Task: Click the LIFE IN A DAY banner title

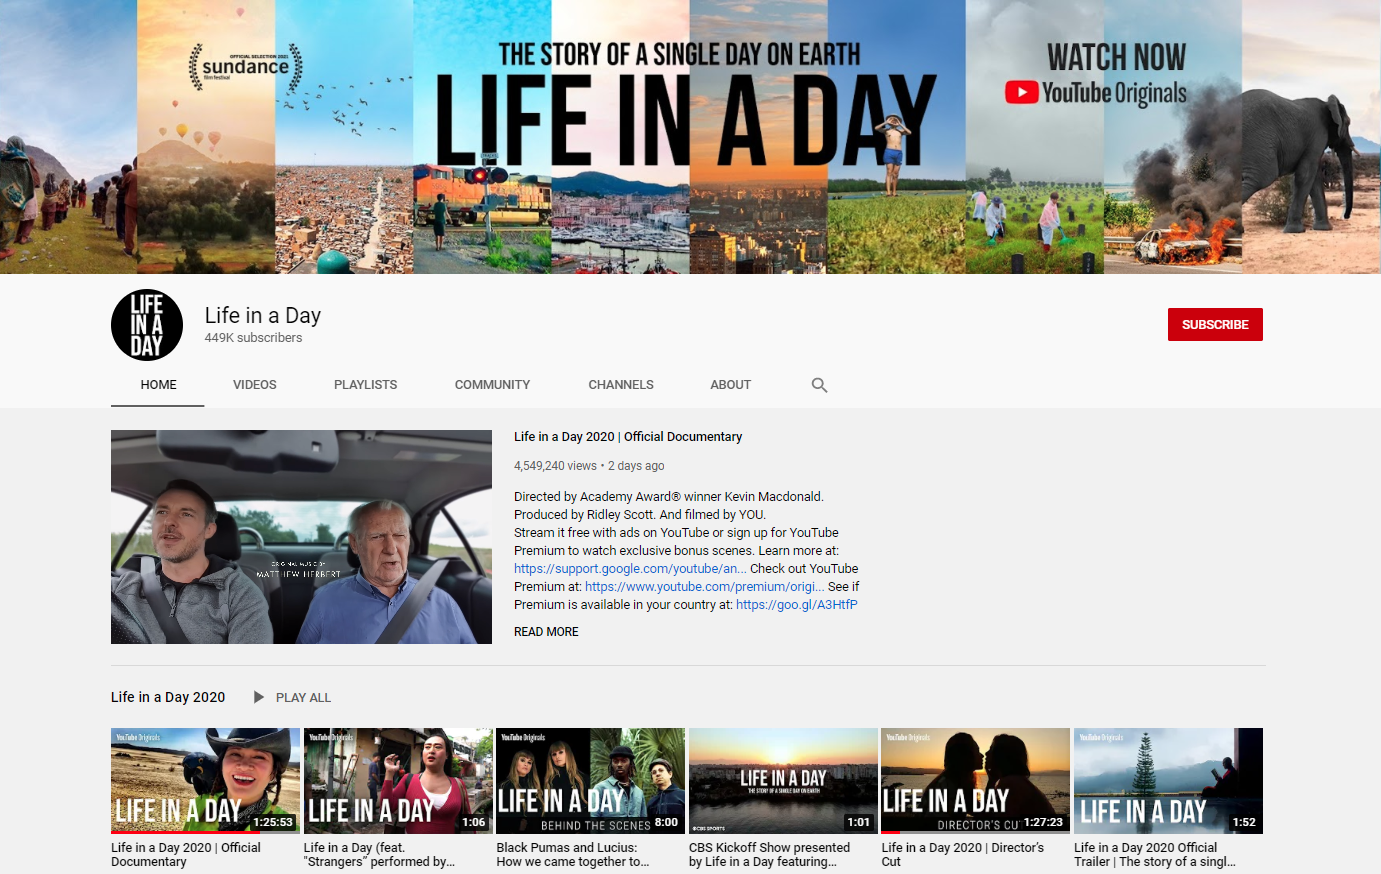Action: 686,121
